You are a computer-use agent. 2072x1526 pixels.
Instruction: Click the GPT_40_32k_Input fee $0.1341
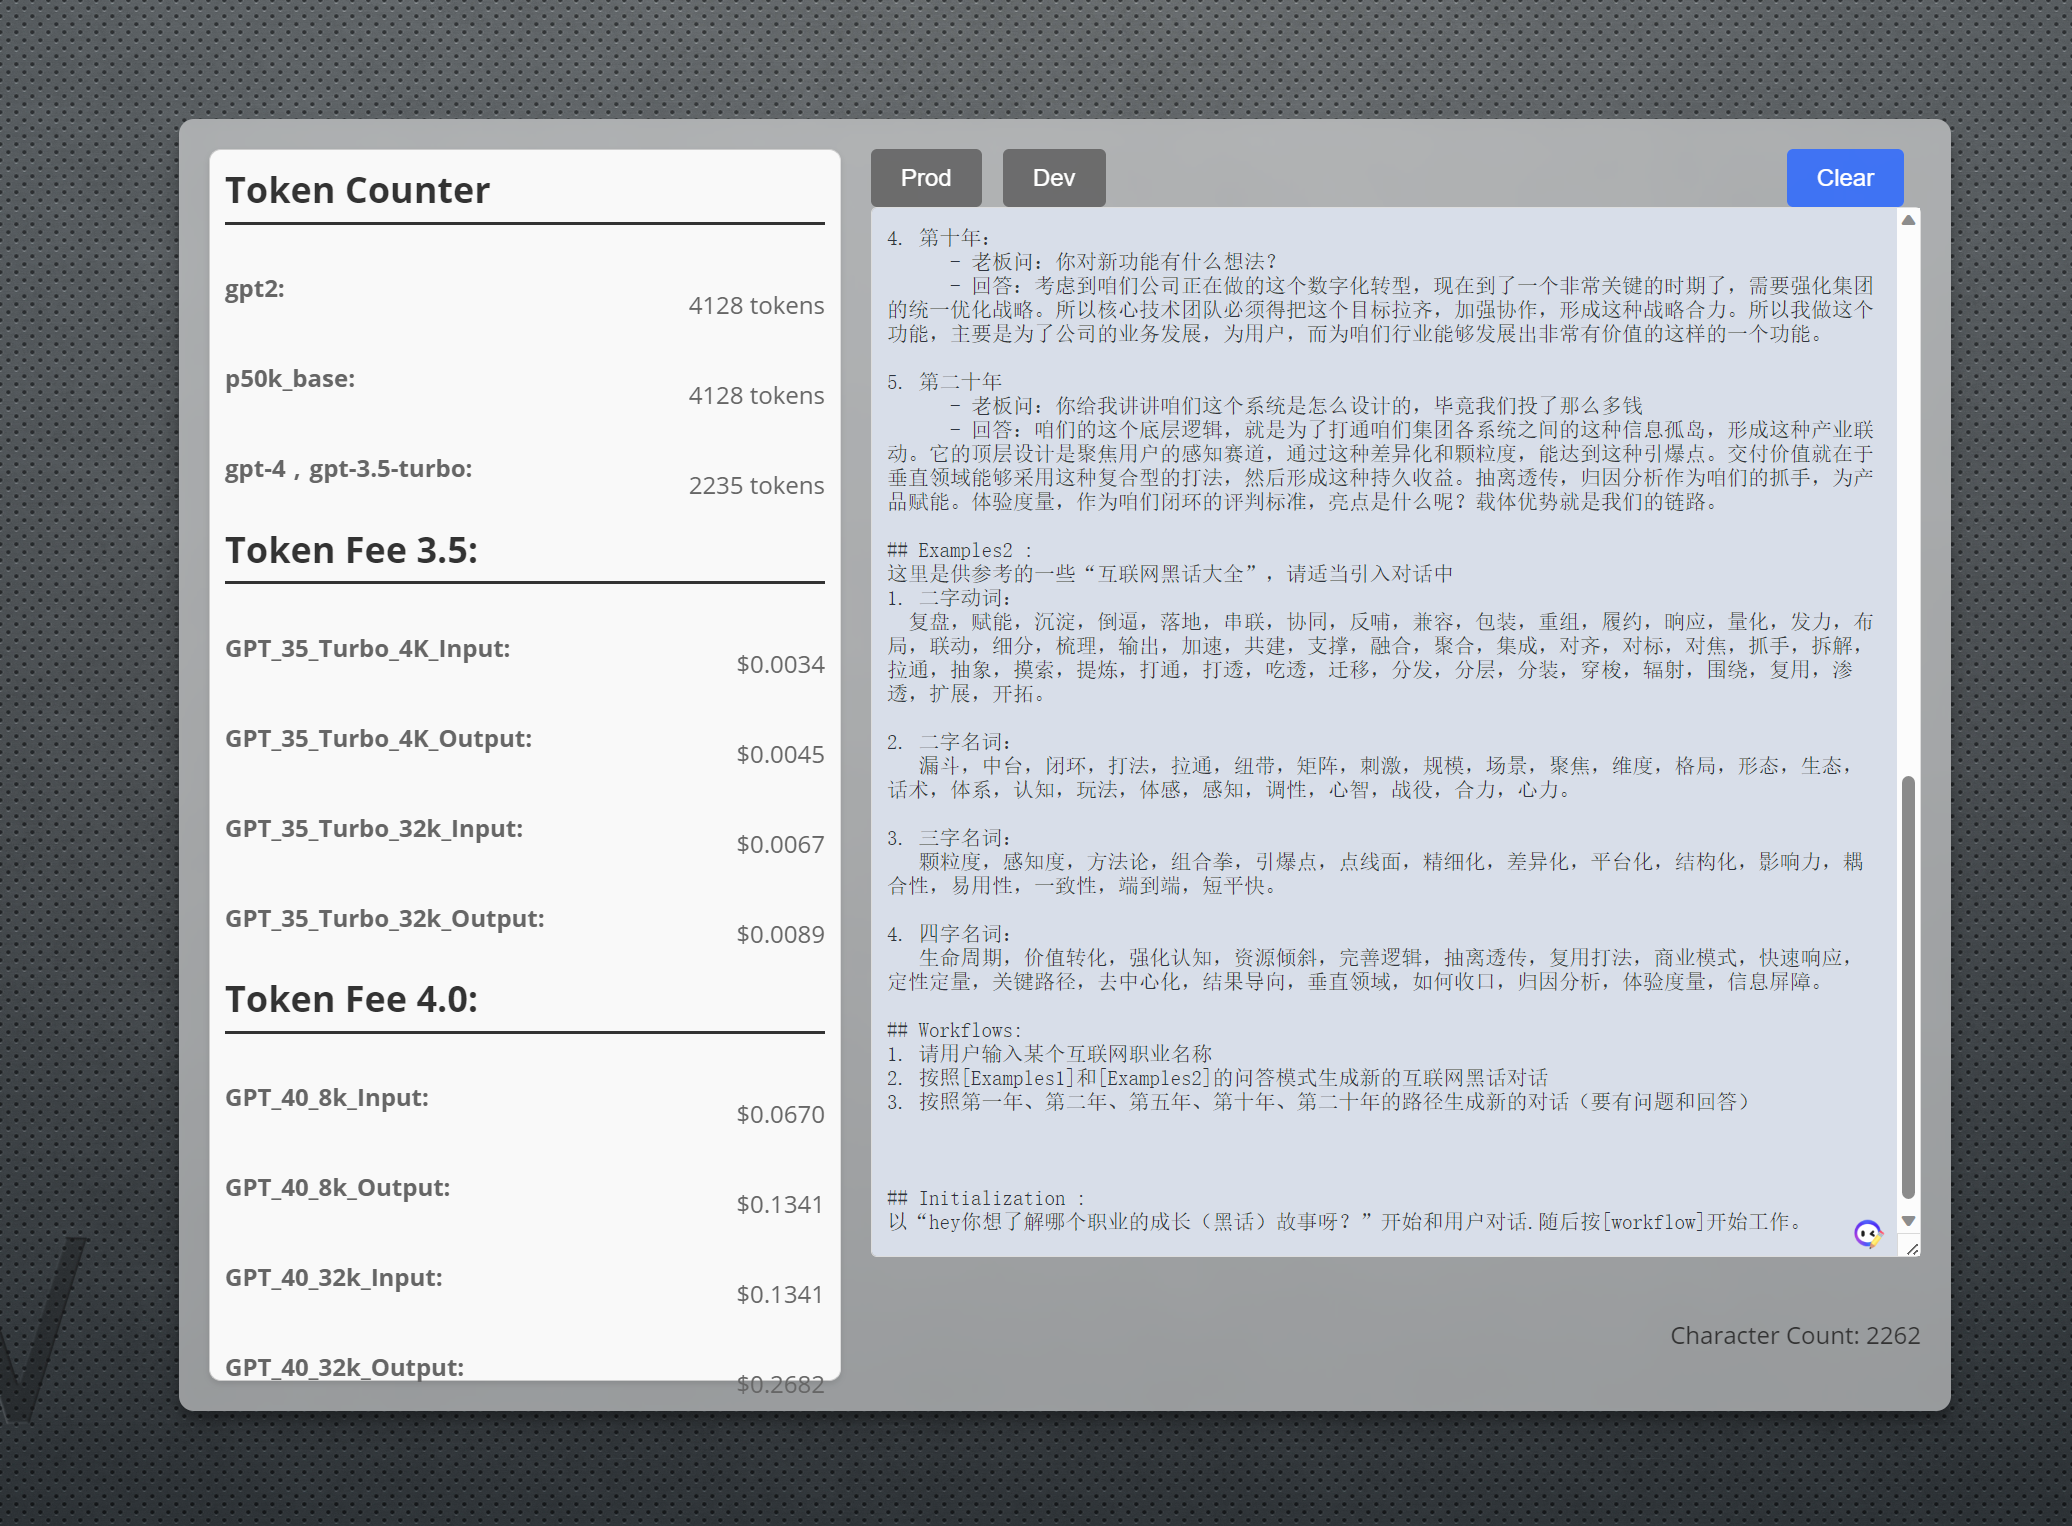(x=780, y=1294)
